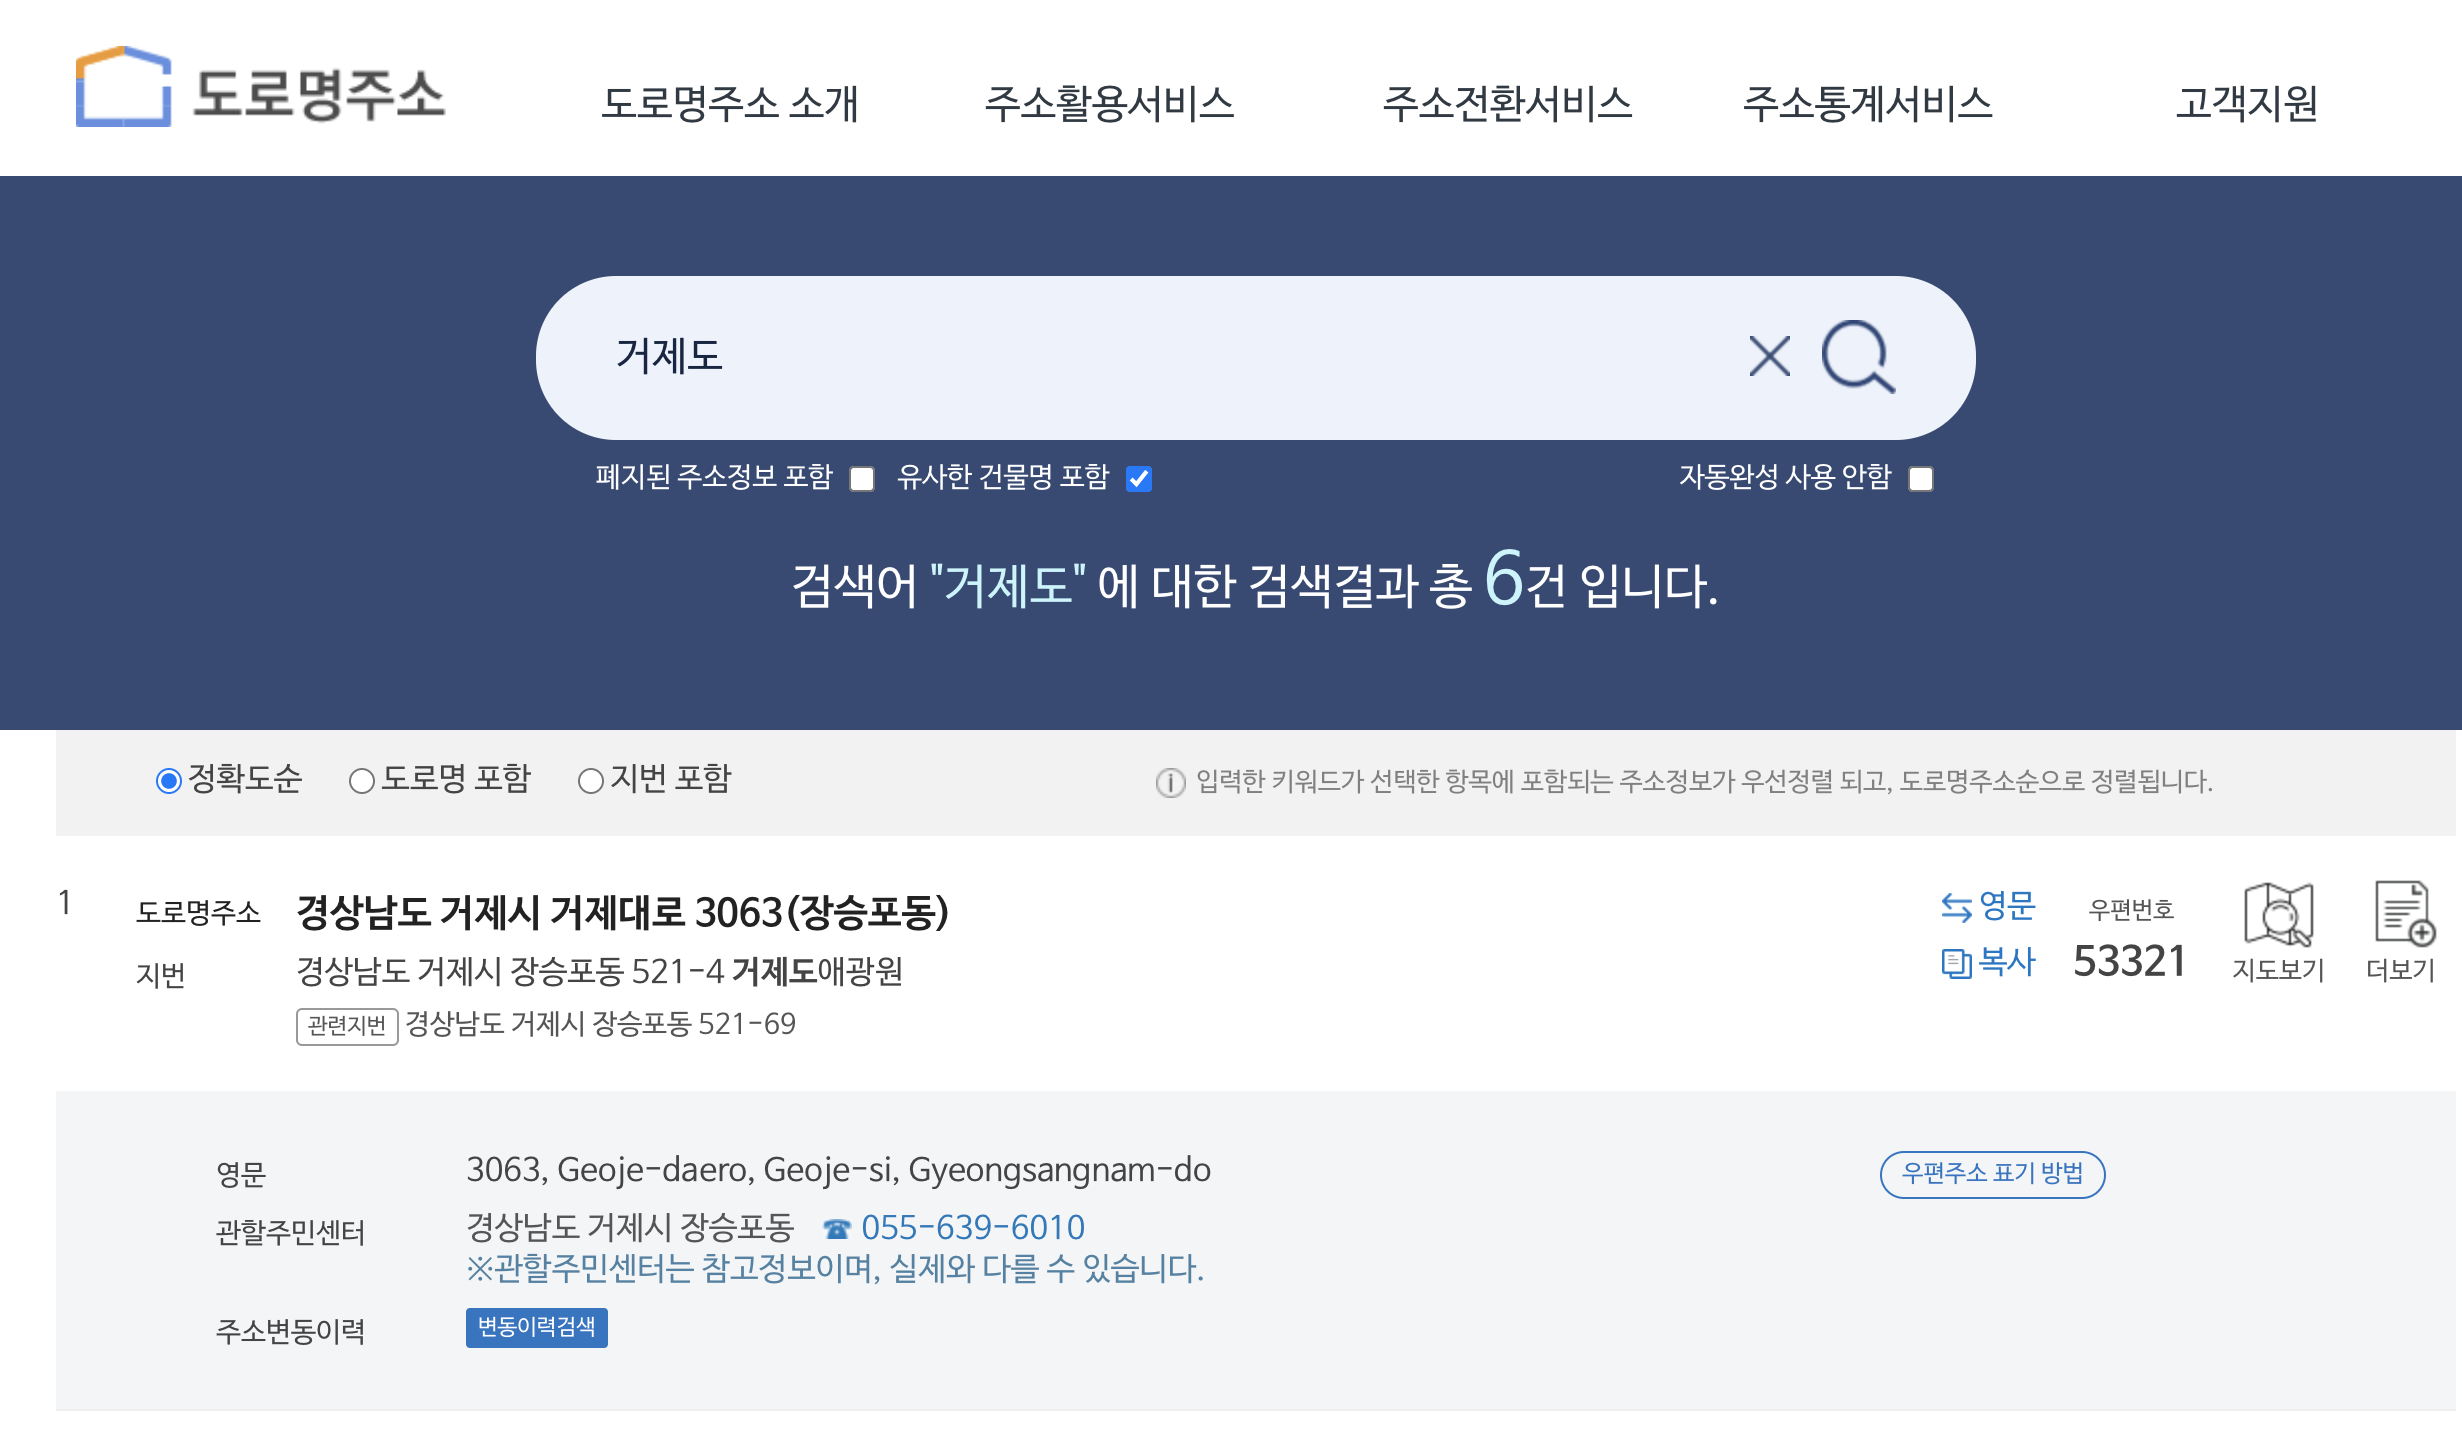Select 지번 포함 radio option
Image resolution: width=2462 pixels, height=1432 pixels.
[590, 781]
